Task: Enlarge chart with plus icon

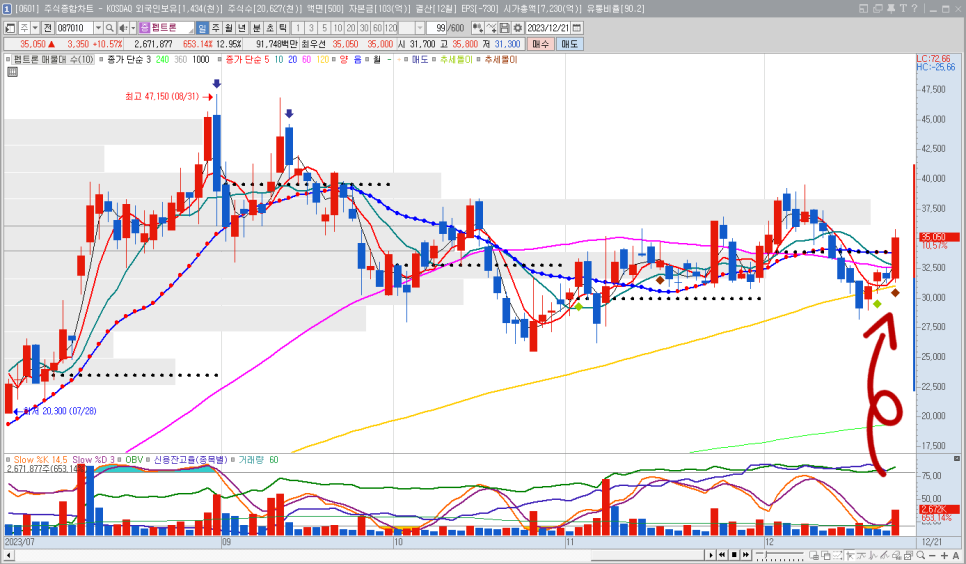Action: coord(944,555)
